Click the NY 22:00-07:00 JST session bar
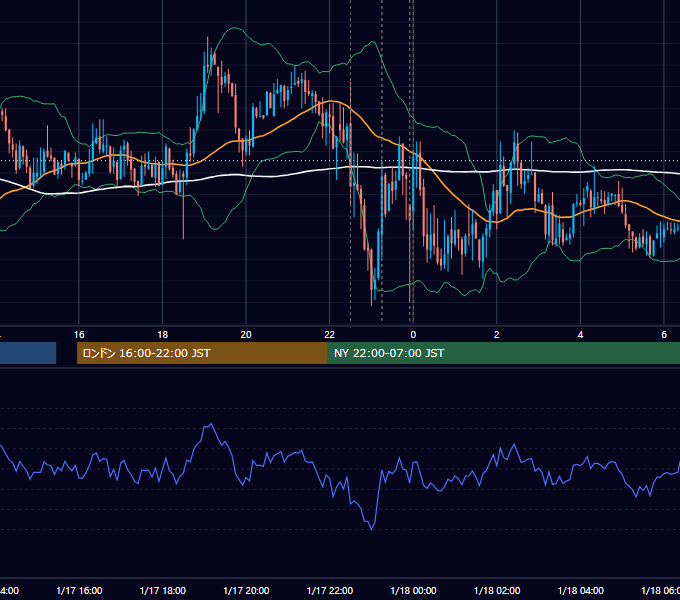Screen dimensions: 680x600 503,353
